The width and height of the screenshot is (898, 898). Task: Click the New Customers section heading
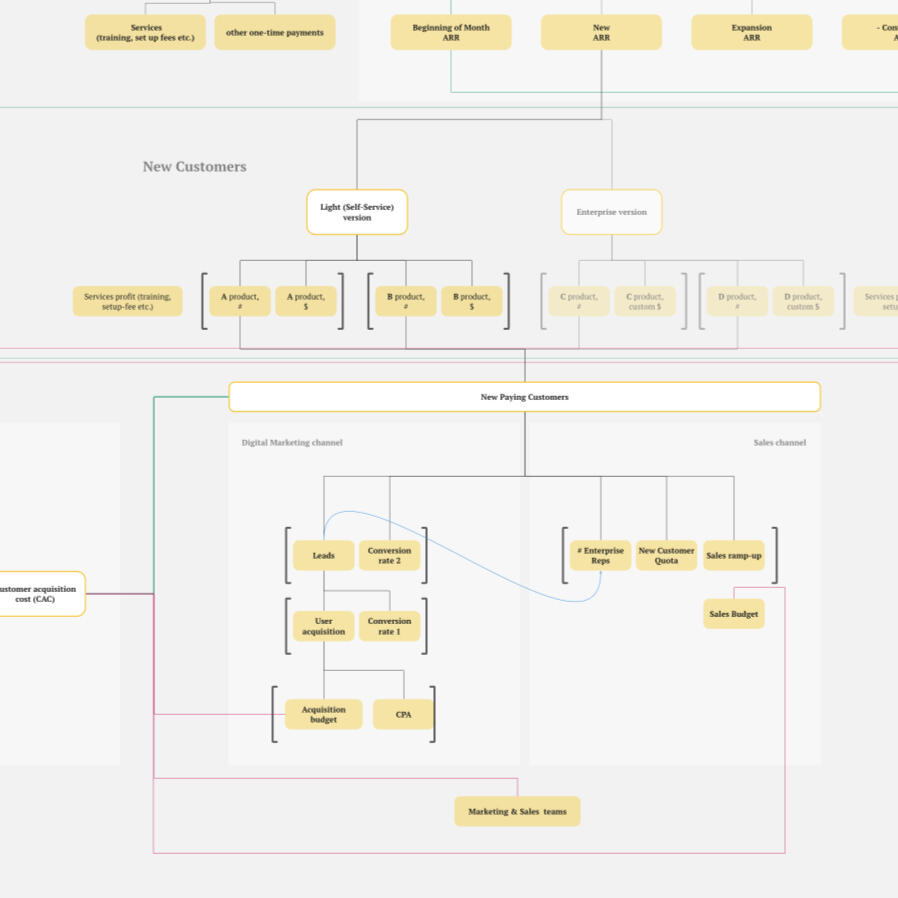[194, 166]
